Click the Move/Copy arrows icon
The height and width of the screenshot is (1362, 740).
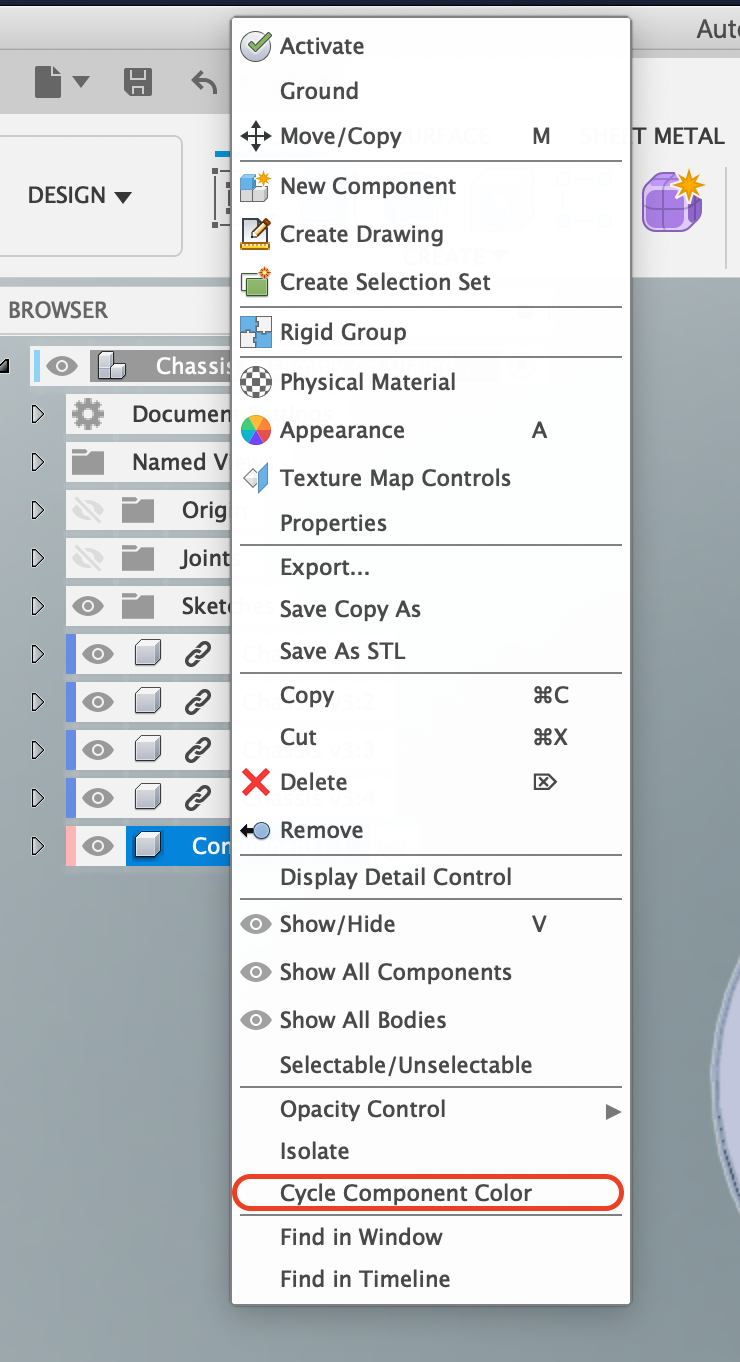(x=257, y=136)
